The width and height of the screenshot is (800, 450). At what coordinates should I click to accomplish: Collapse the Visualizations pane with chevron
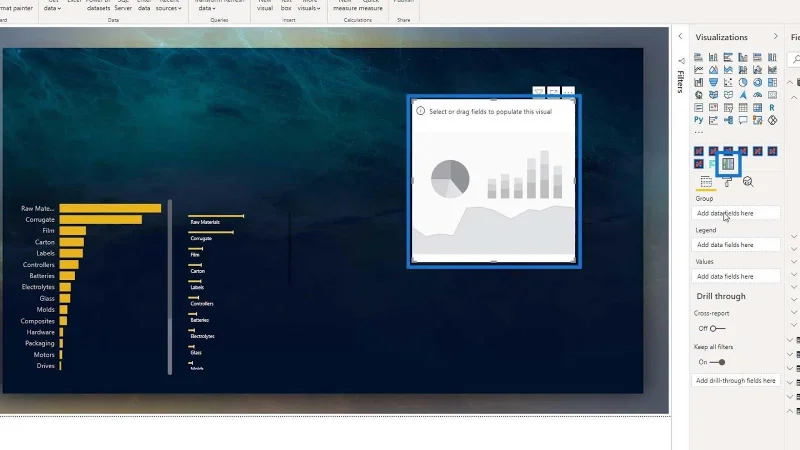pos(776,36)
